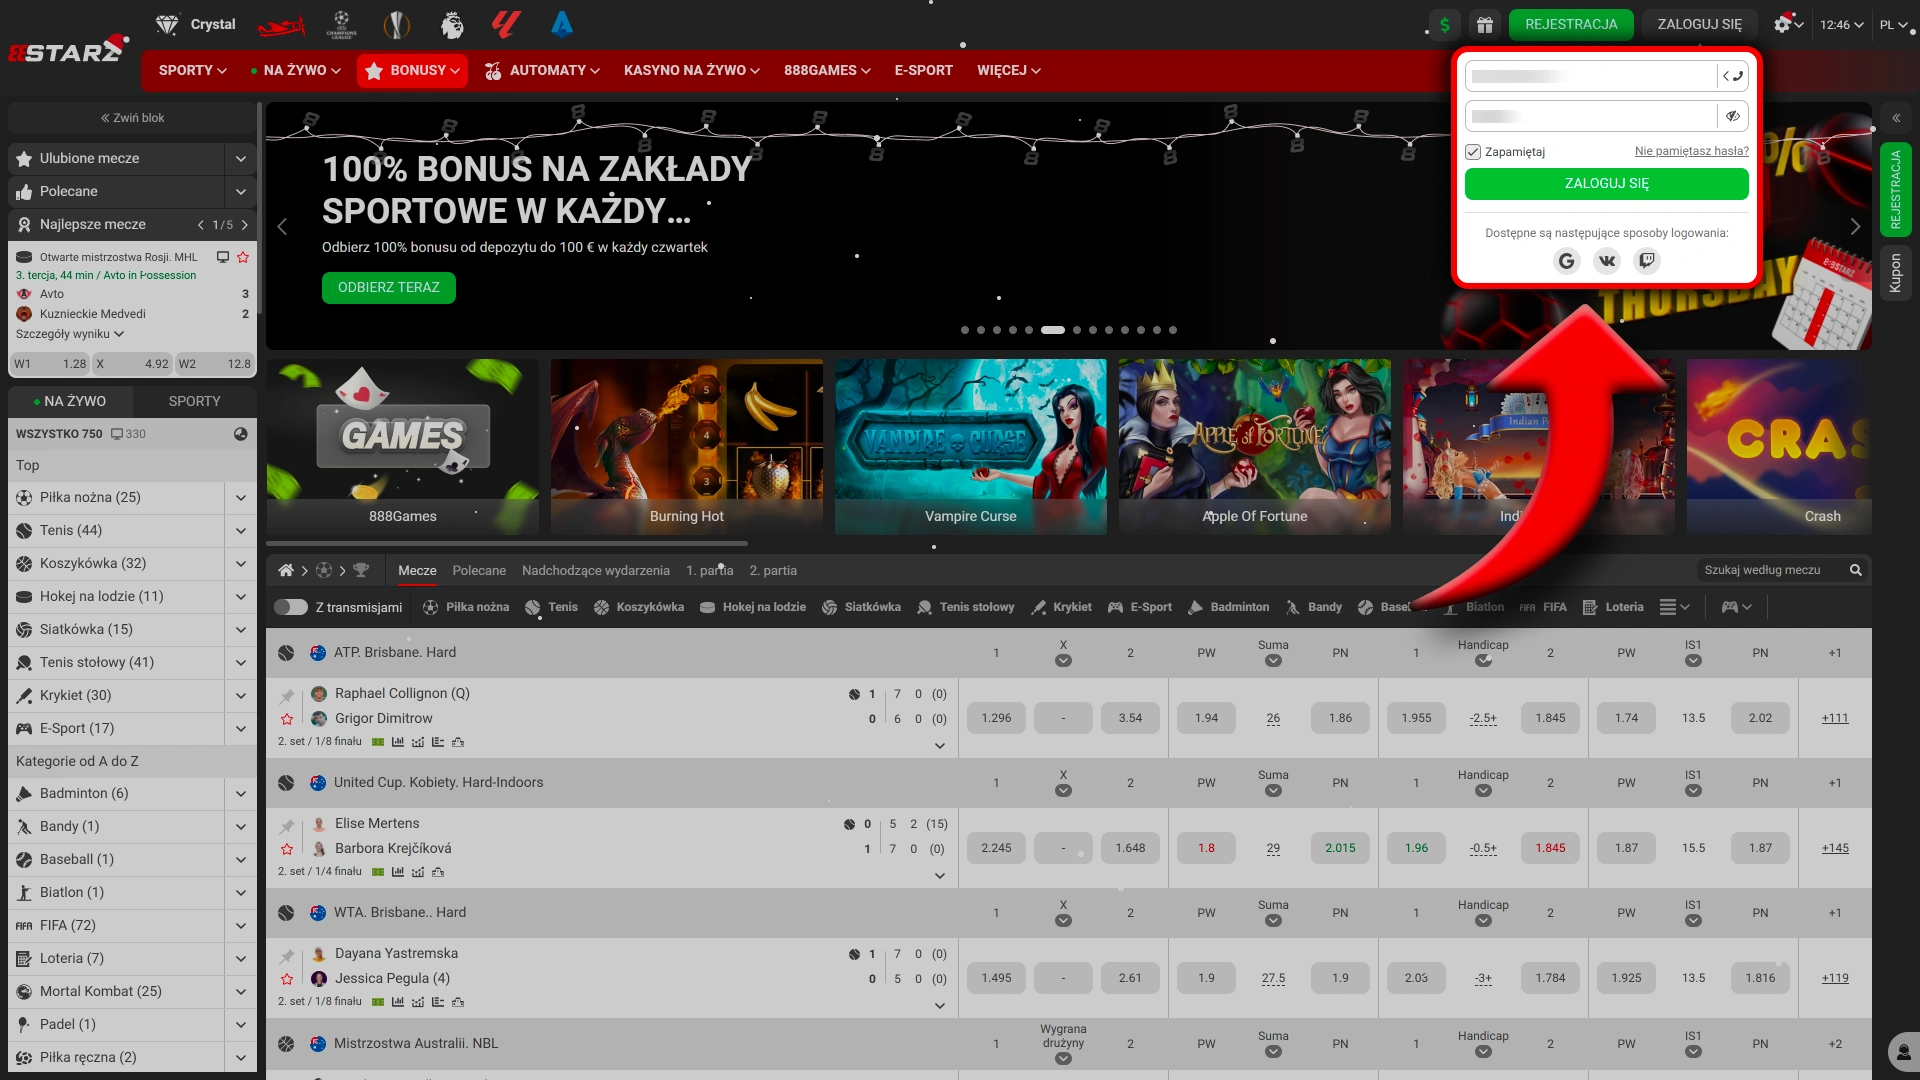Image resolution: width=1920 pixels, height=1080 pixels.
Task: Log in via the Twitch icon
Action: pos(1647,261)
